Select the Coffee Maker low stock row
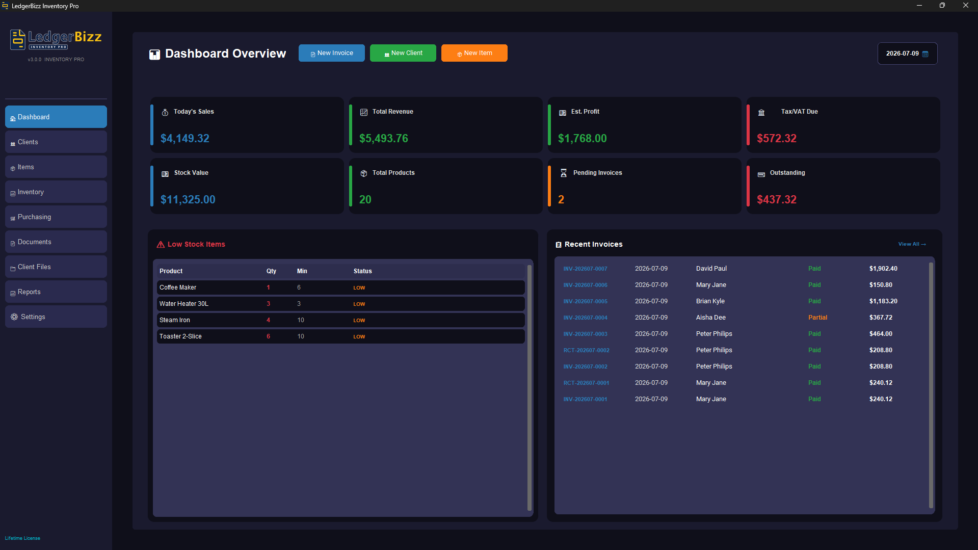Viewport: 978px width, 550px height. [x=341, y=287]
